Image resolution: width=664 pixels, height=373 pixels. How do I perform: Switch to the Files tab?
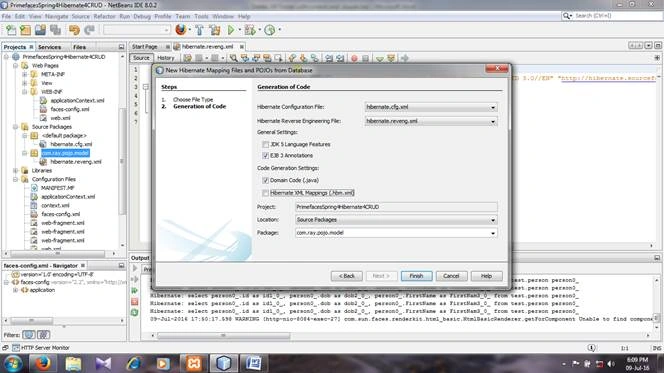click(x=79, y=47)
